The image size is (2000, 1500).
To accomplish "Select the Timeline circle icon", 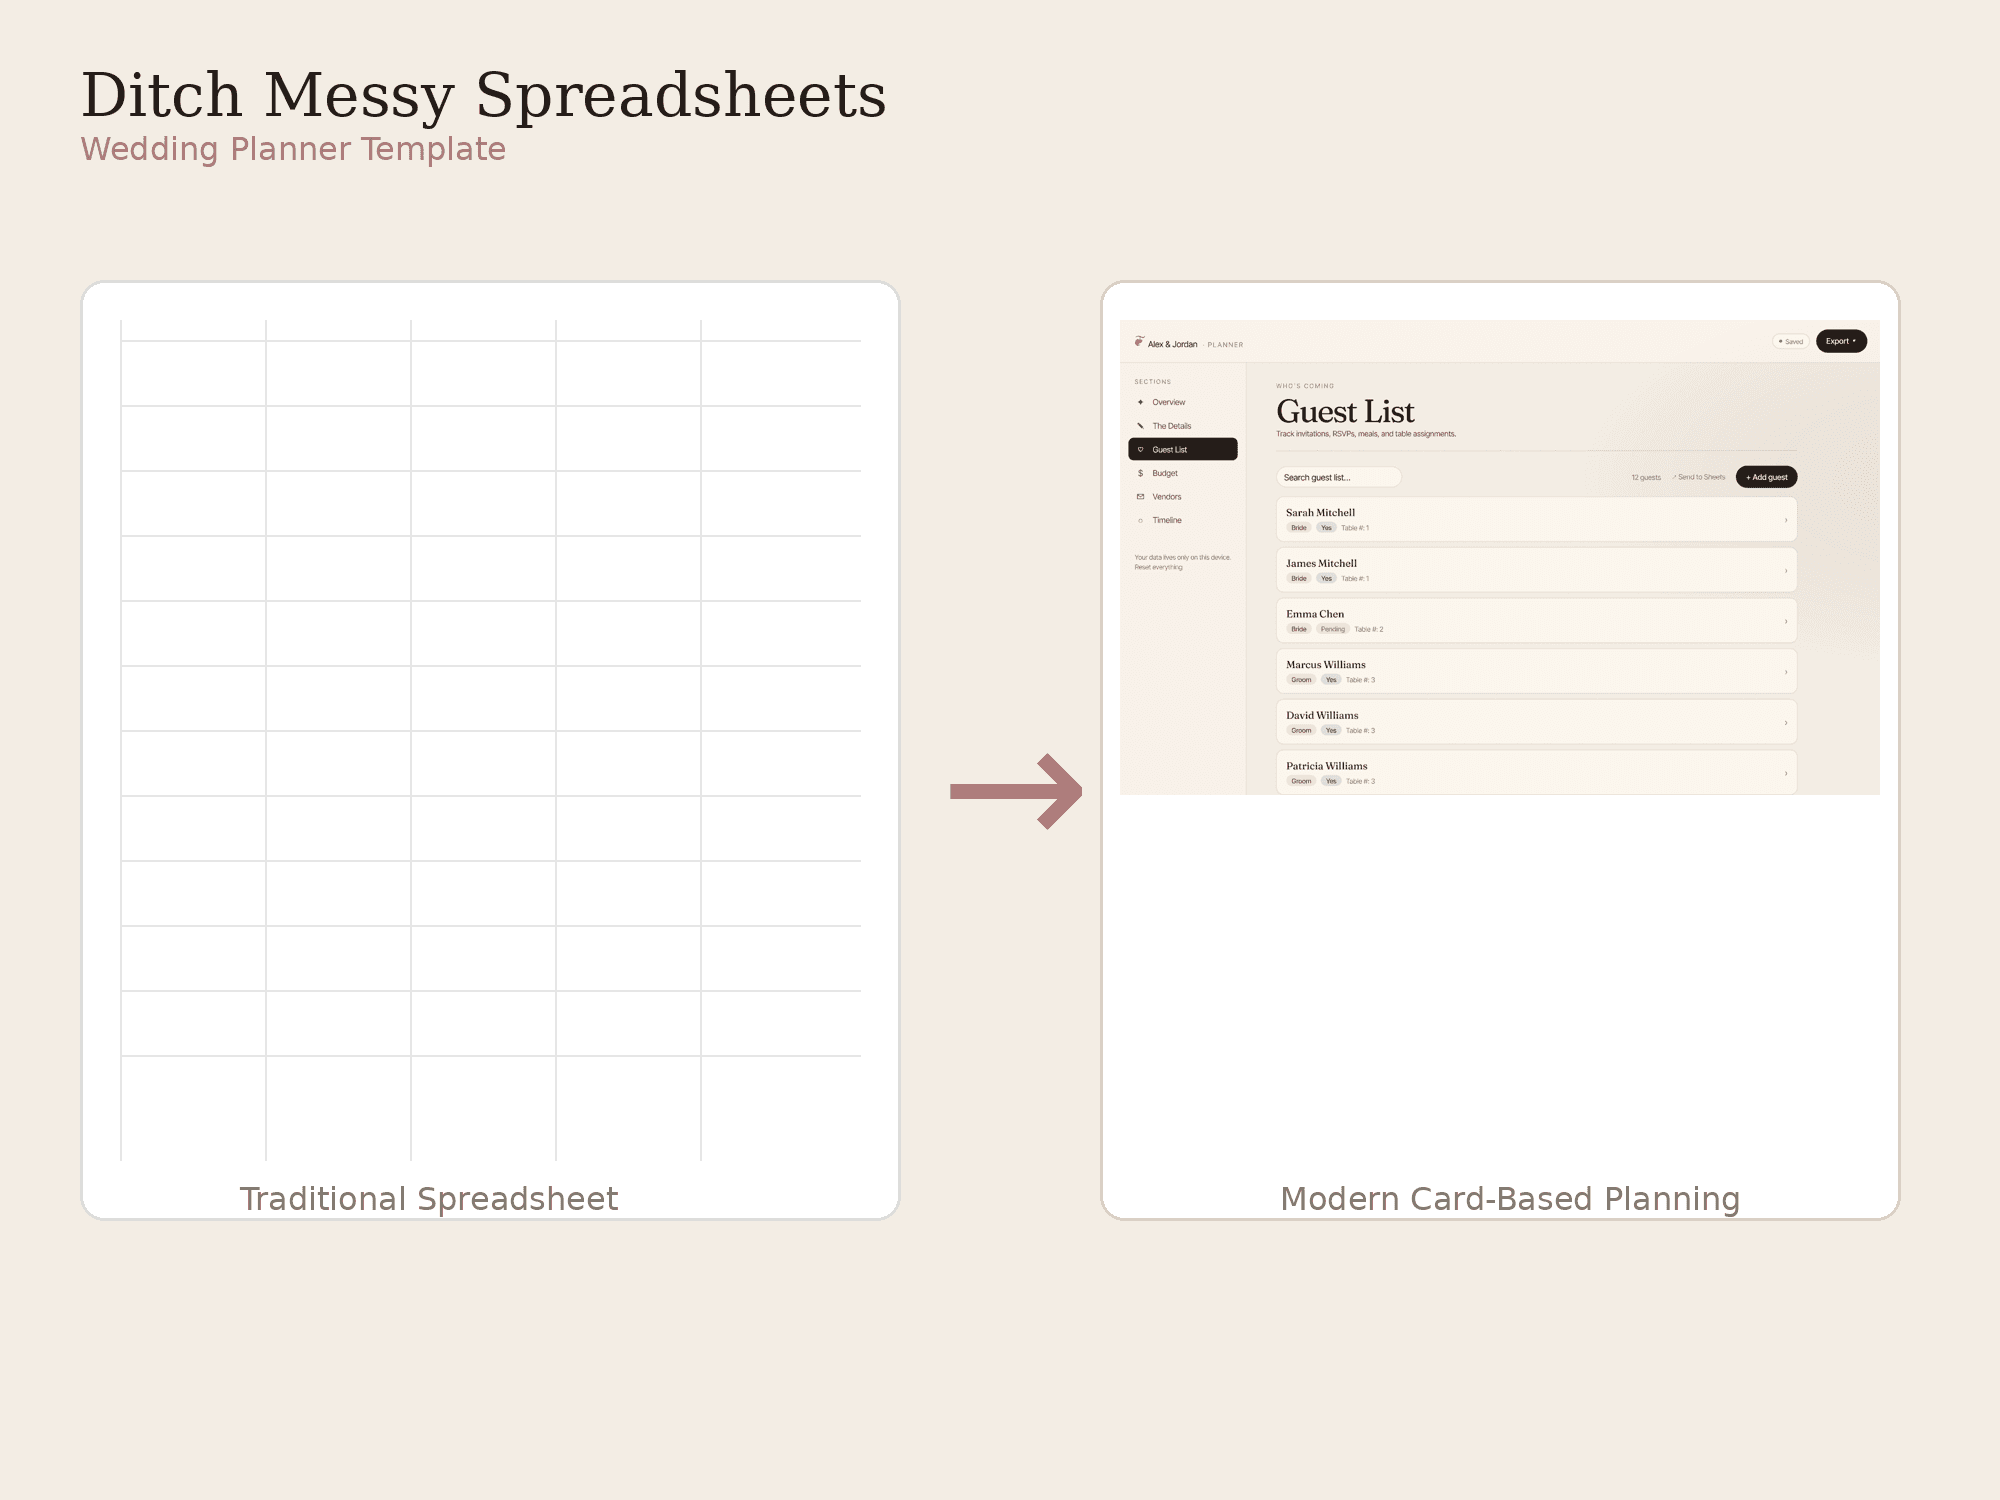I will [1140, 520].
